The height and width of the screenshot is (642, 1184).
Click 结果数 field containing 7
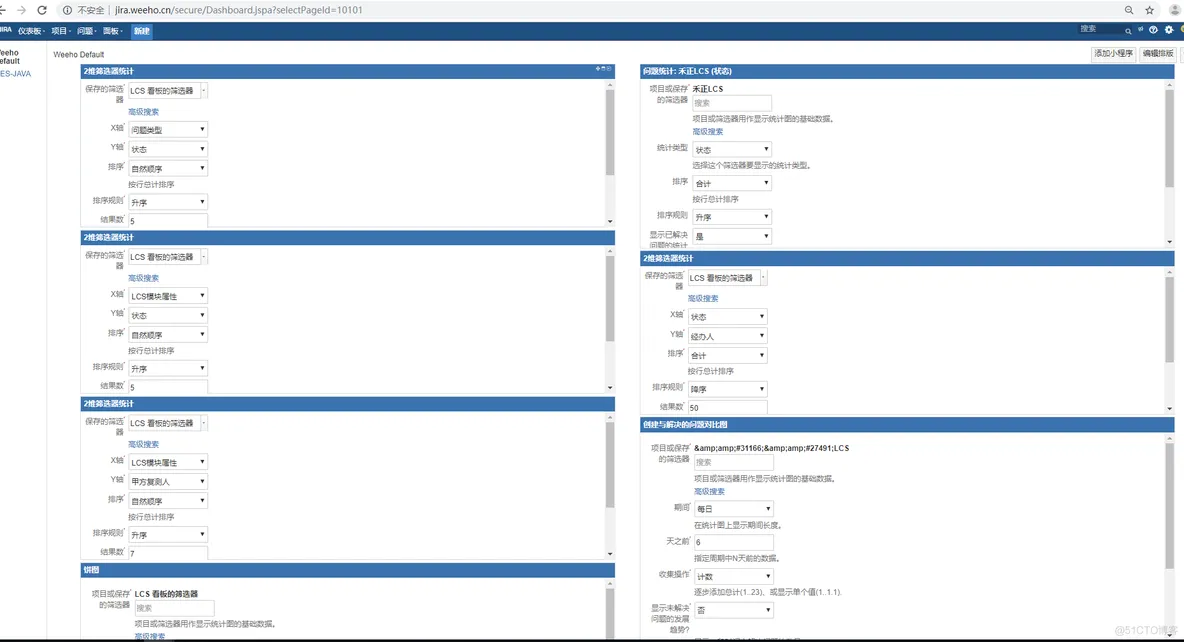click(x=167, y=553)
